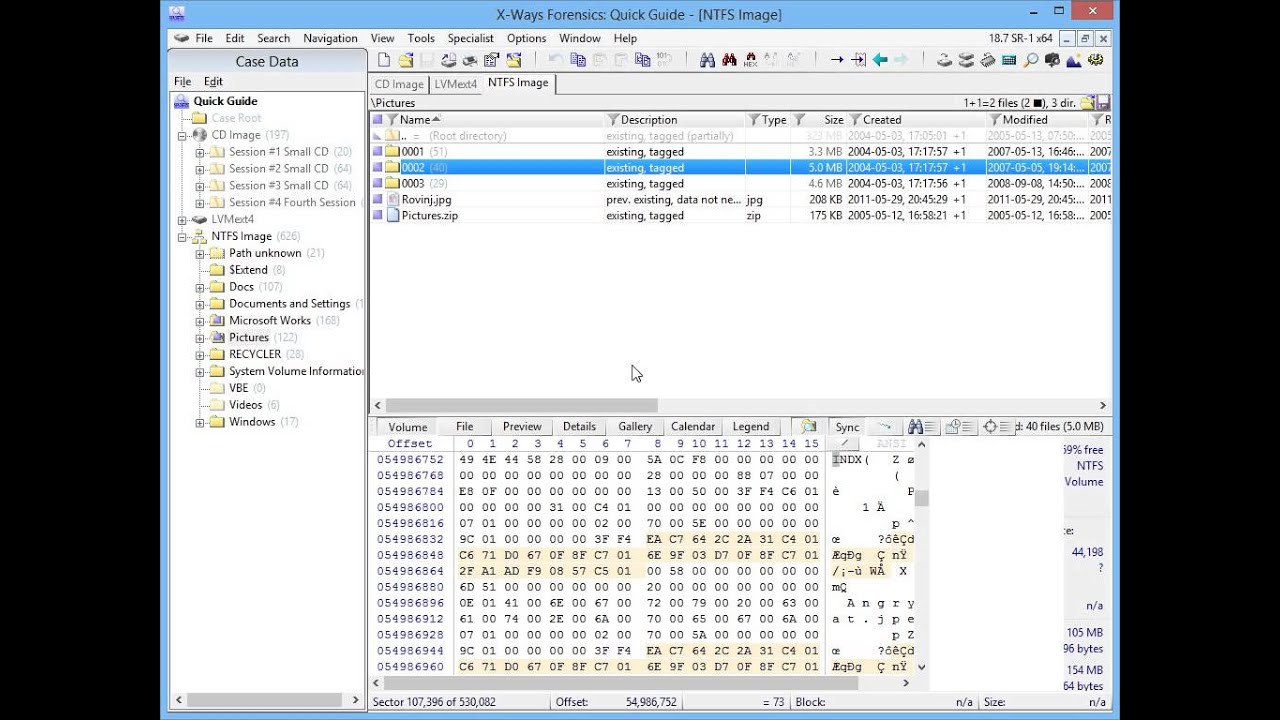Open the Find Text binoculars icon

point(708,60)
